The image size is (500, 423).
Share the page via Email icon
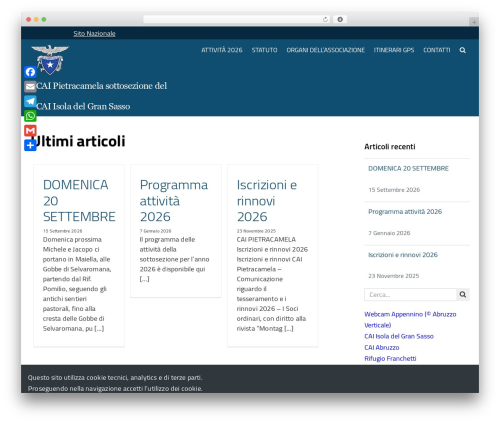[x=30, y=87]
